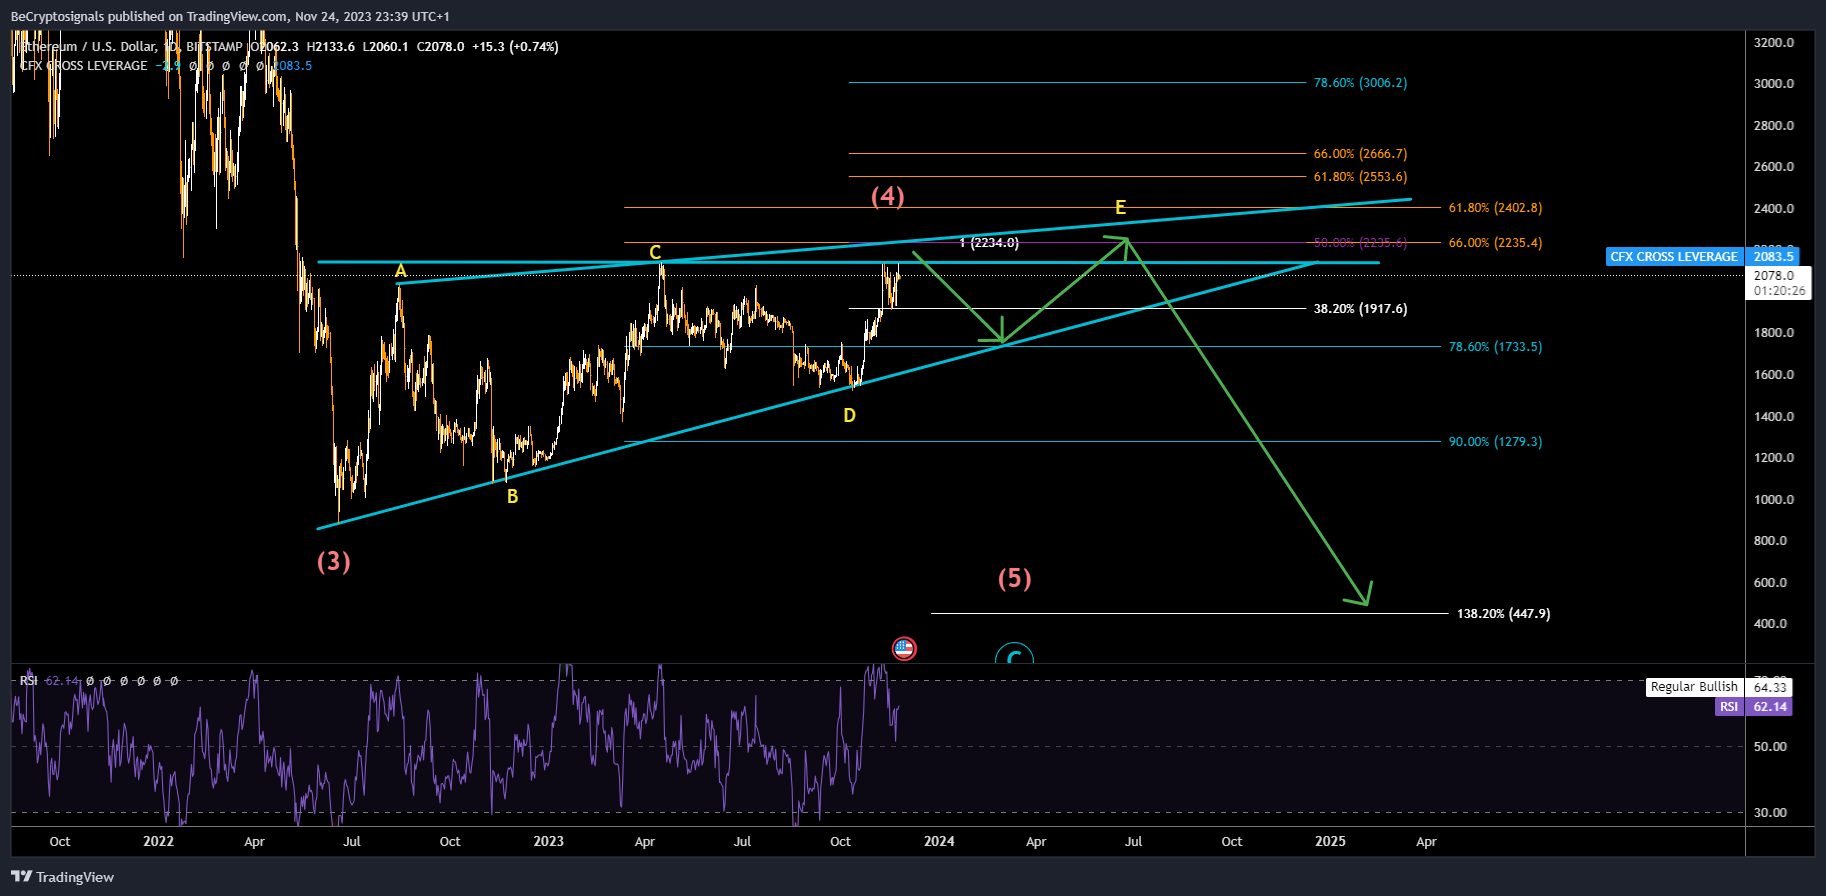The height and width of the screenshot is (896, 1826).
Task: Click the 38.20% (1917.6) Fibonacci label
Action: click(x=1360, y=309)
